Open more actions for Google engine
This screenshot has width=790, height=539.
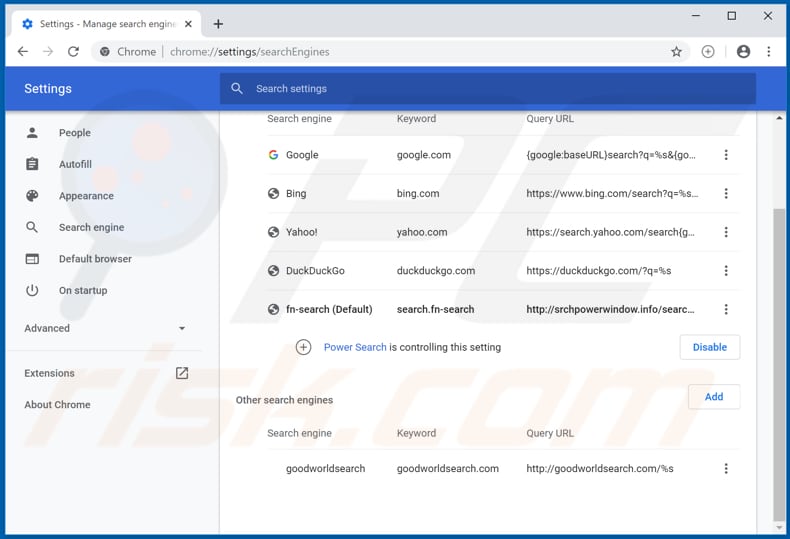tap(726, 155)
